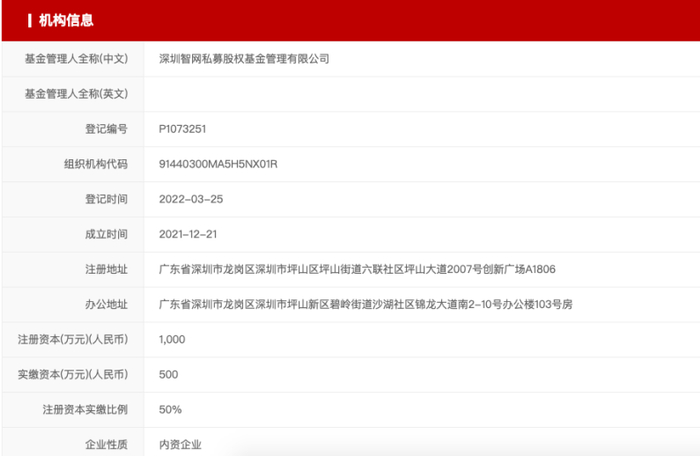Click the 基金管理人全称(中文) label
The height and width of the screenshot is (456, 700).
pyautogui.click(x=76, y=59)
